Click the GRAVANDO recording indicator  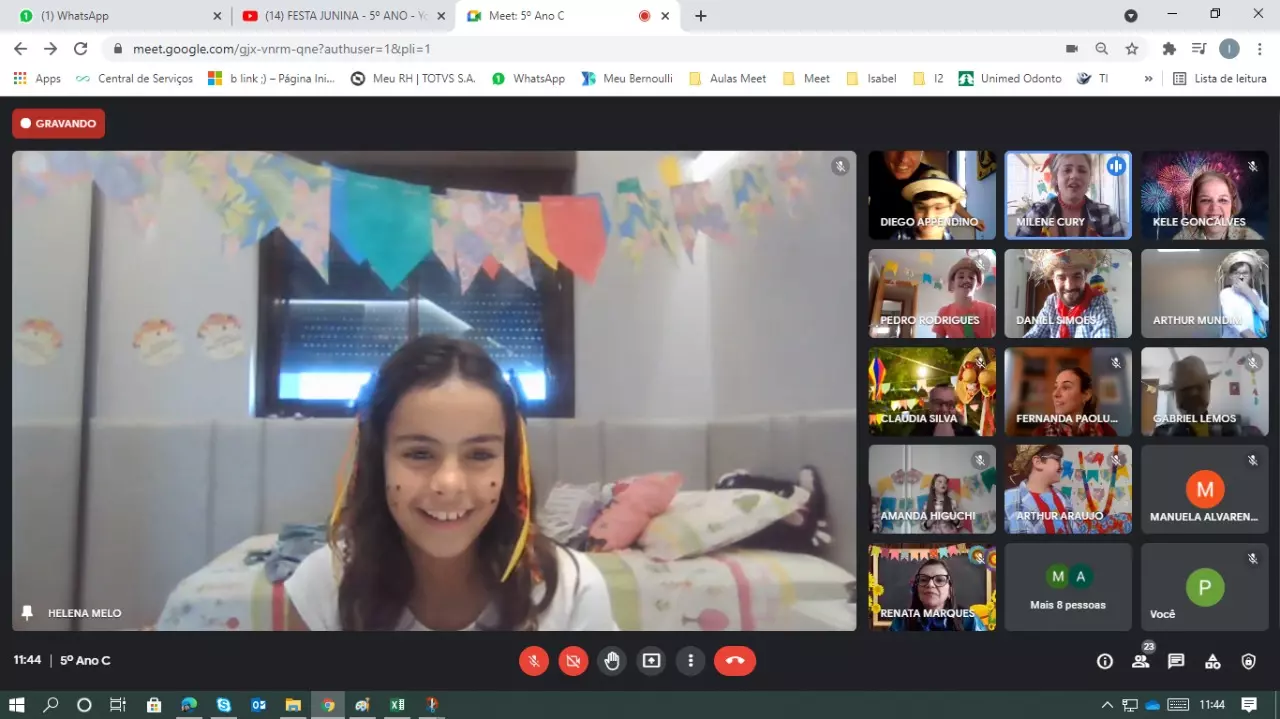click(58, 124)
